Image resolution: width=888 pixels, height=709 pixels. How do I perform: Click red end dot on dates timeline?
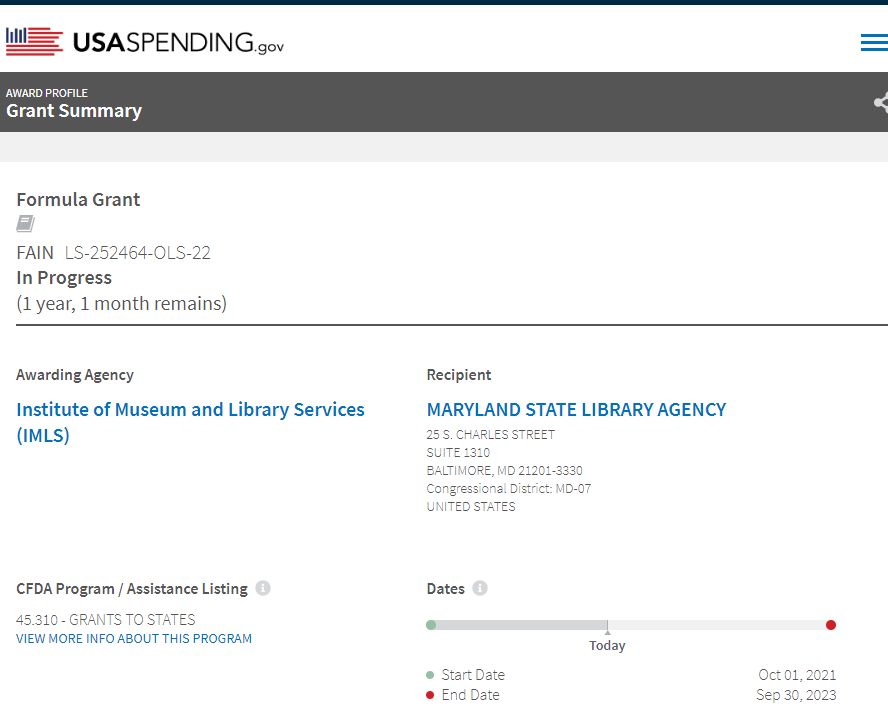[831, 625]
